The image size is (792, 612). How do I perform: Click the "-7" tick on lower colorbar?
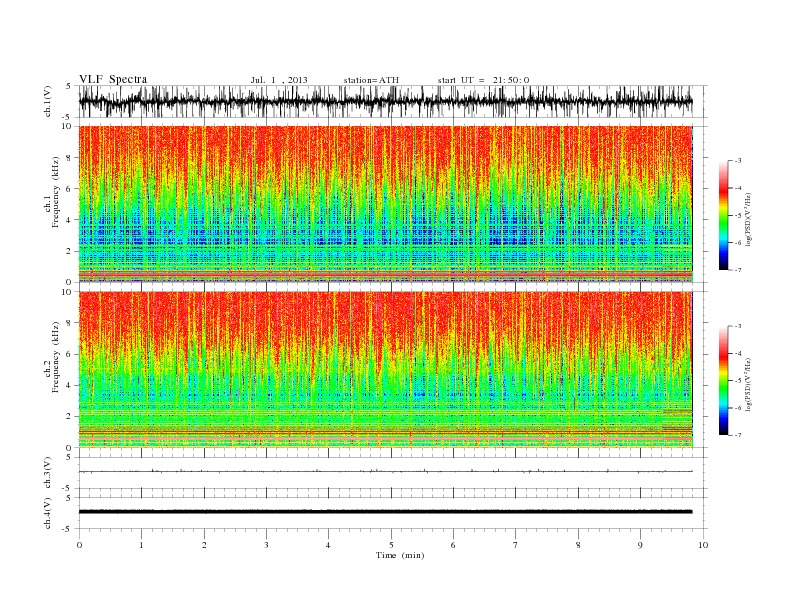tap(738, 435)
